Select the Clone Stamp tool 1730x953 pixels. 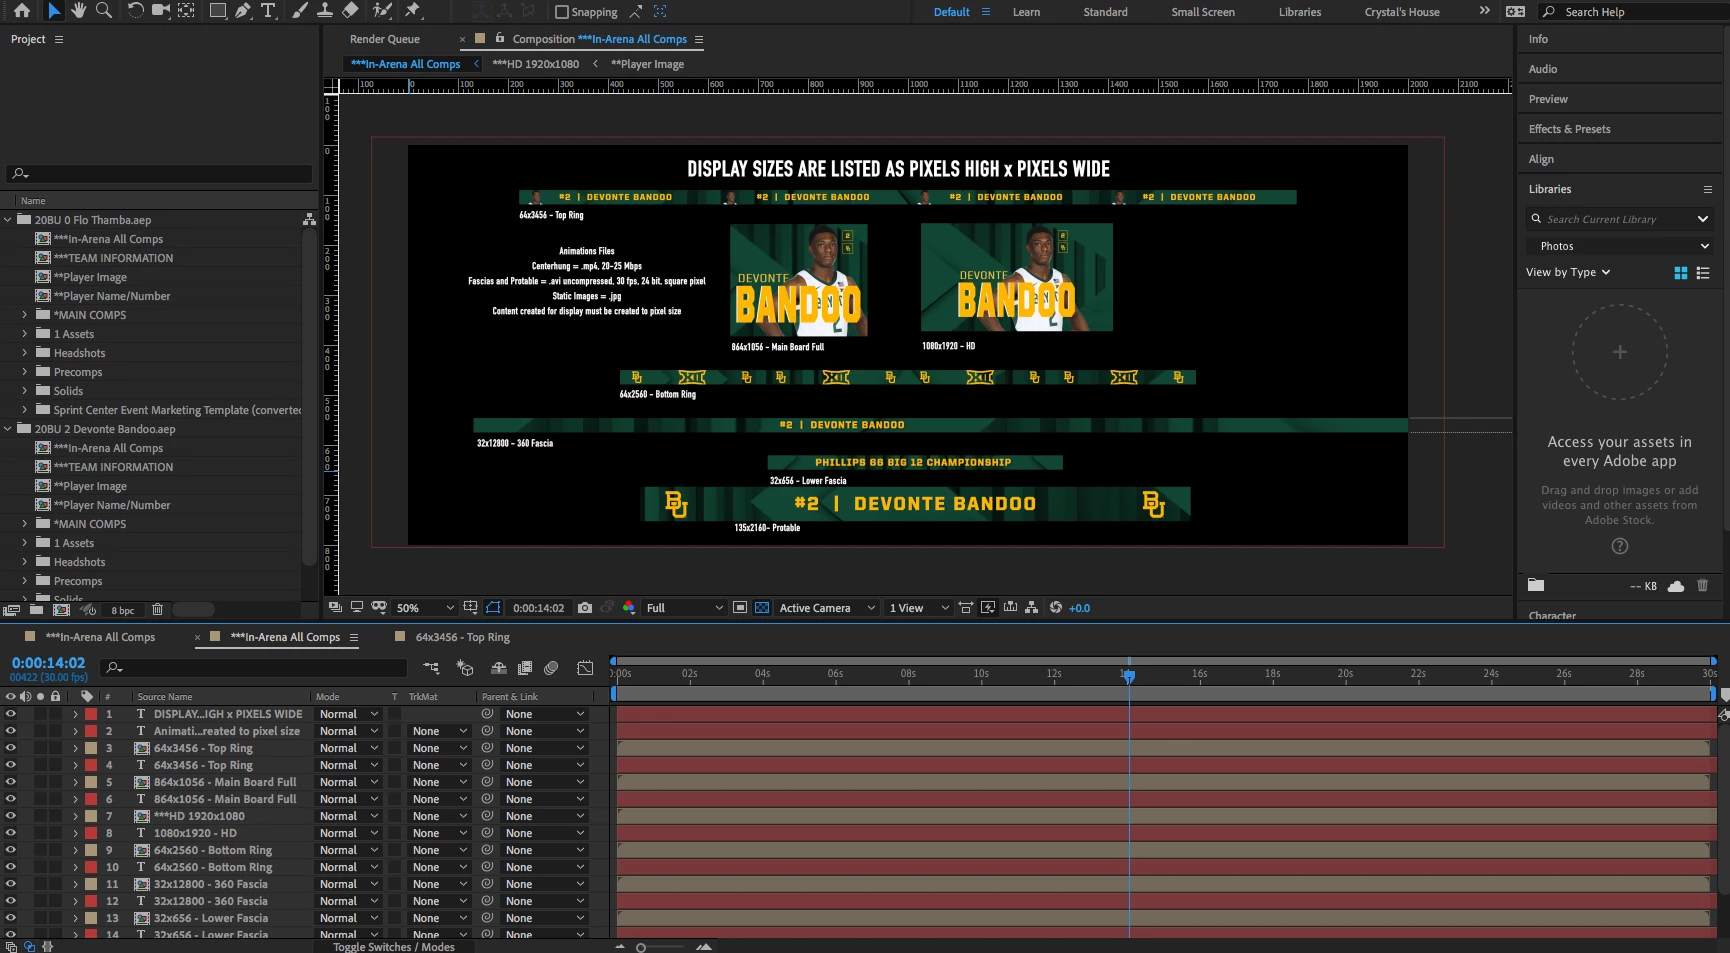(x=325, y=10)
